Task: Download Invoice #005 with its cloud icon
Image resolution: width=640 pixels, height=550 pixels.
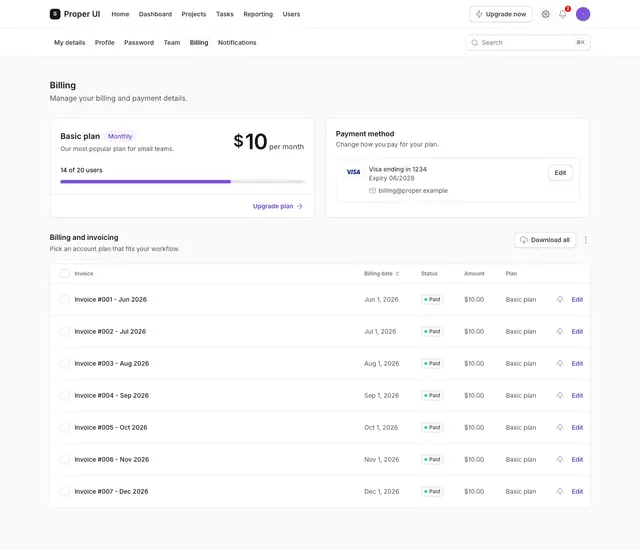Action: pyautogui.click(x=560, y=427)
